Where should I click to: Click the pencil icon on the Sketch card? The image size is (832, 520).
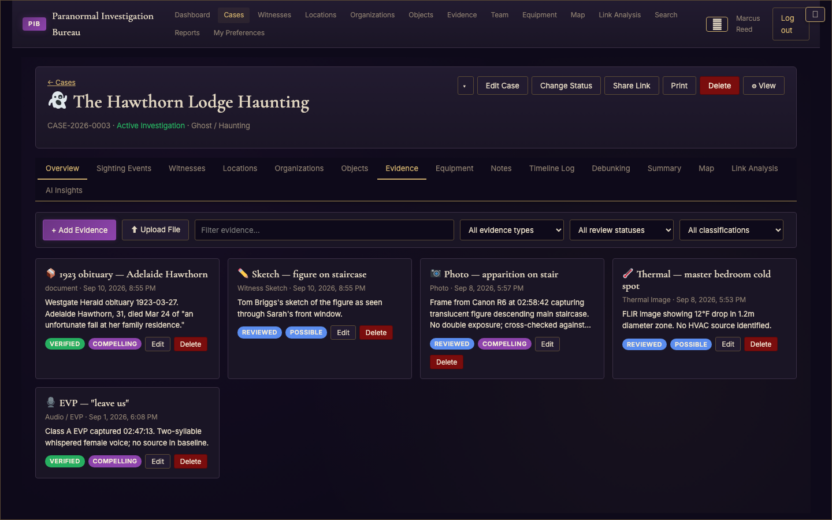[x=242, y=273]
